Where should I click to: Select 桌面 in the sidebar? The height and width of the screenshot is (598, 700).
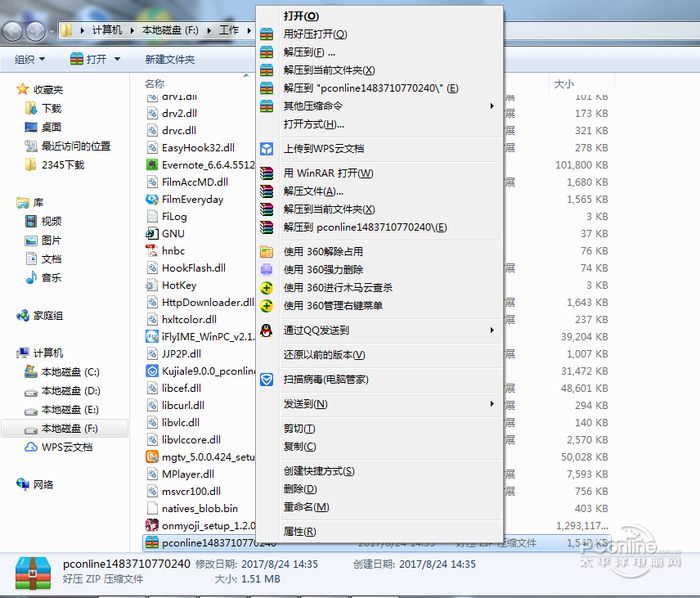43,127
